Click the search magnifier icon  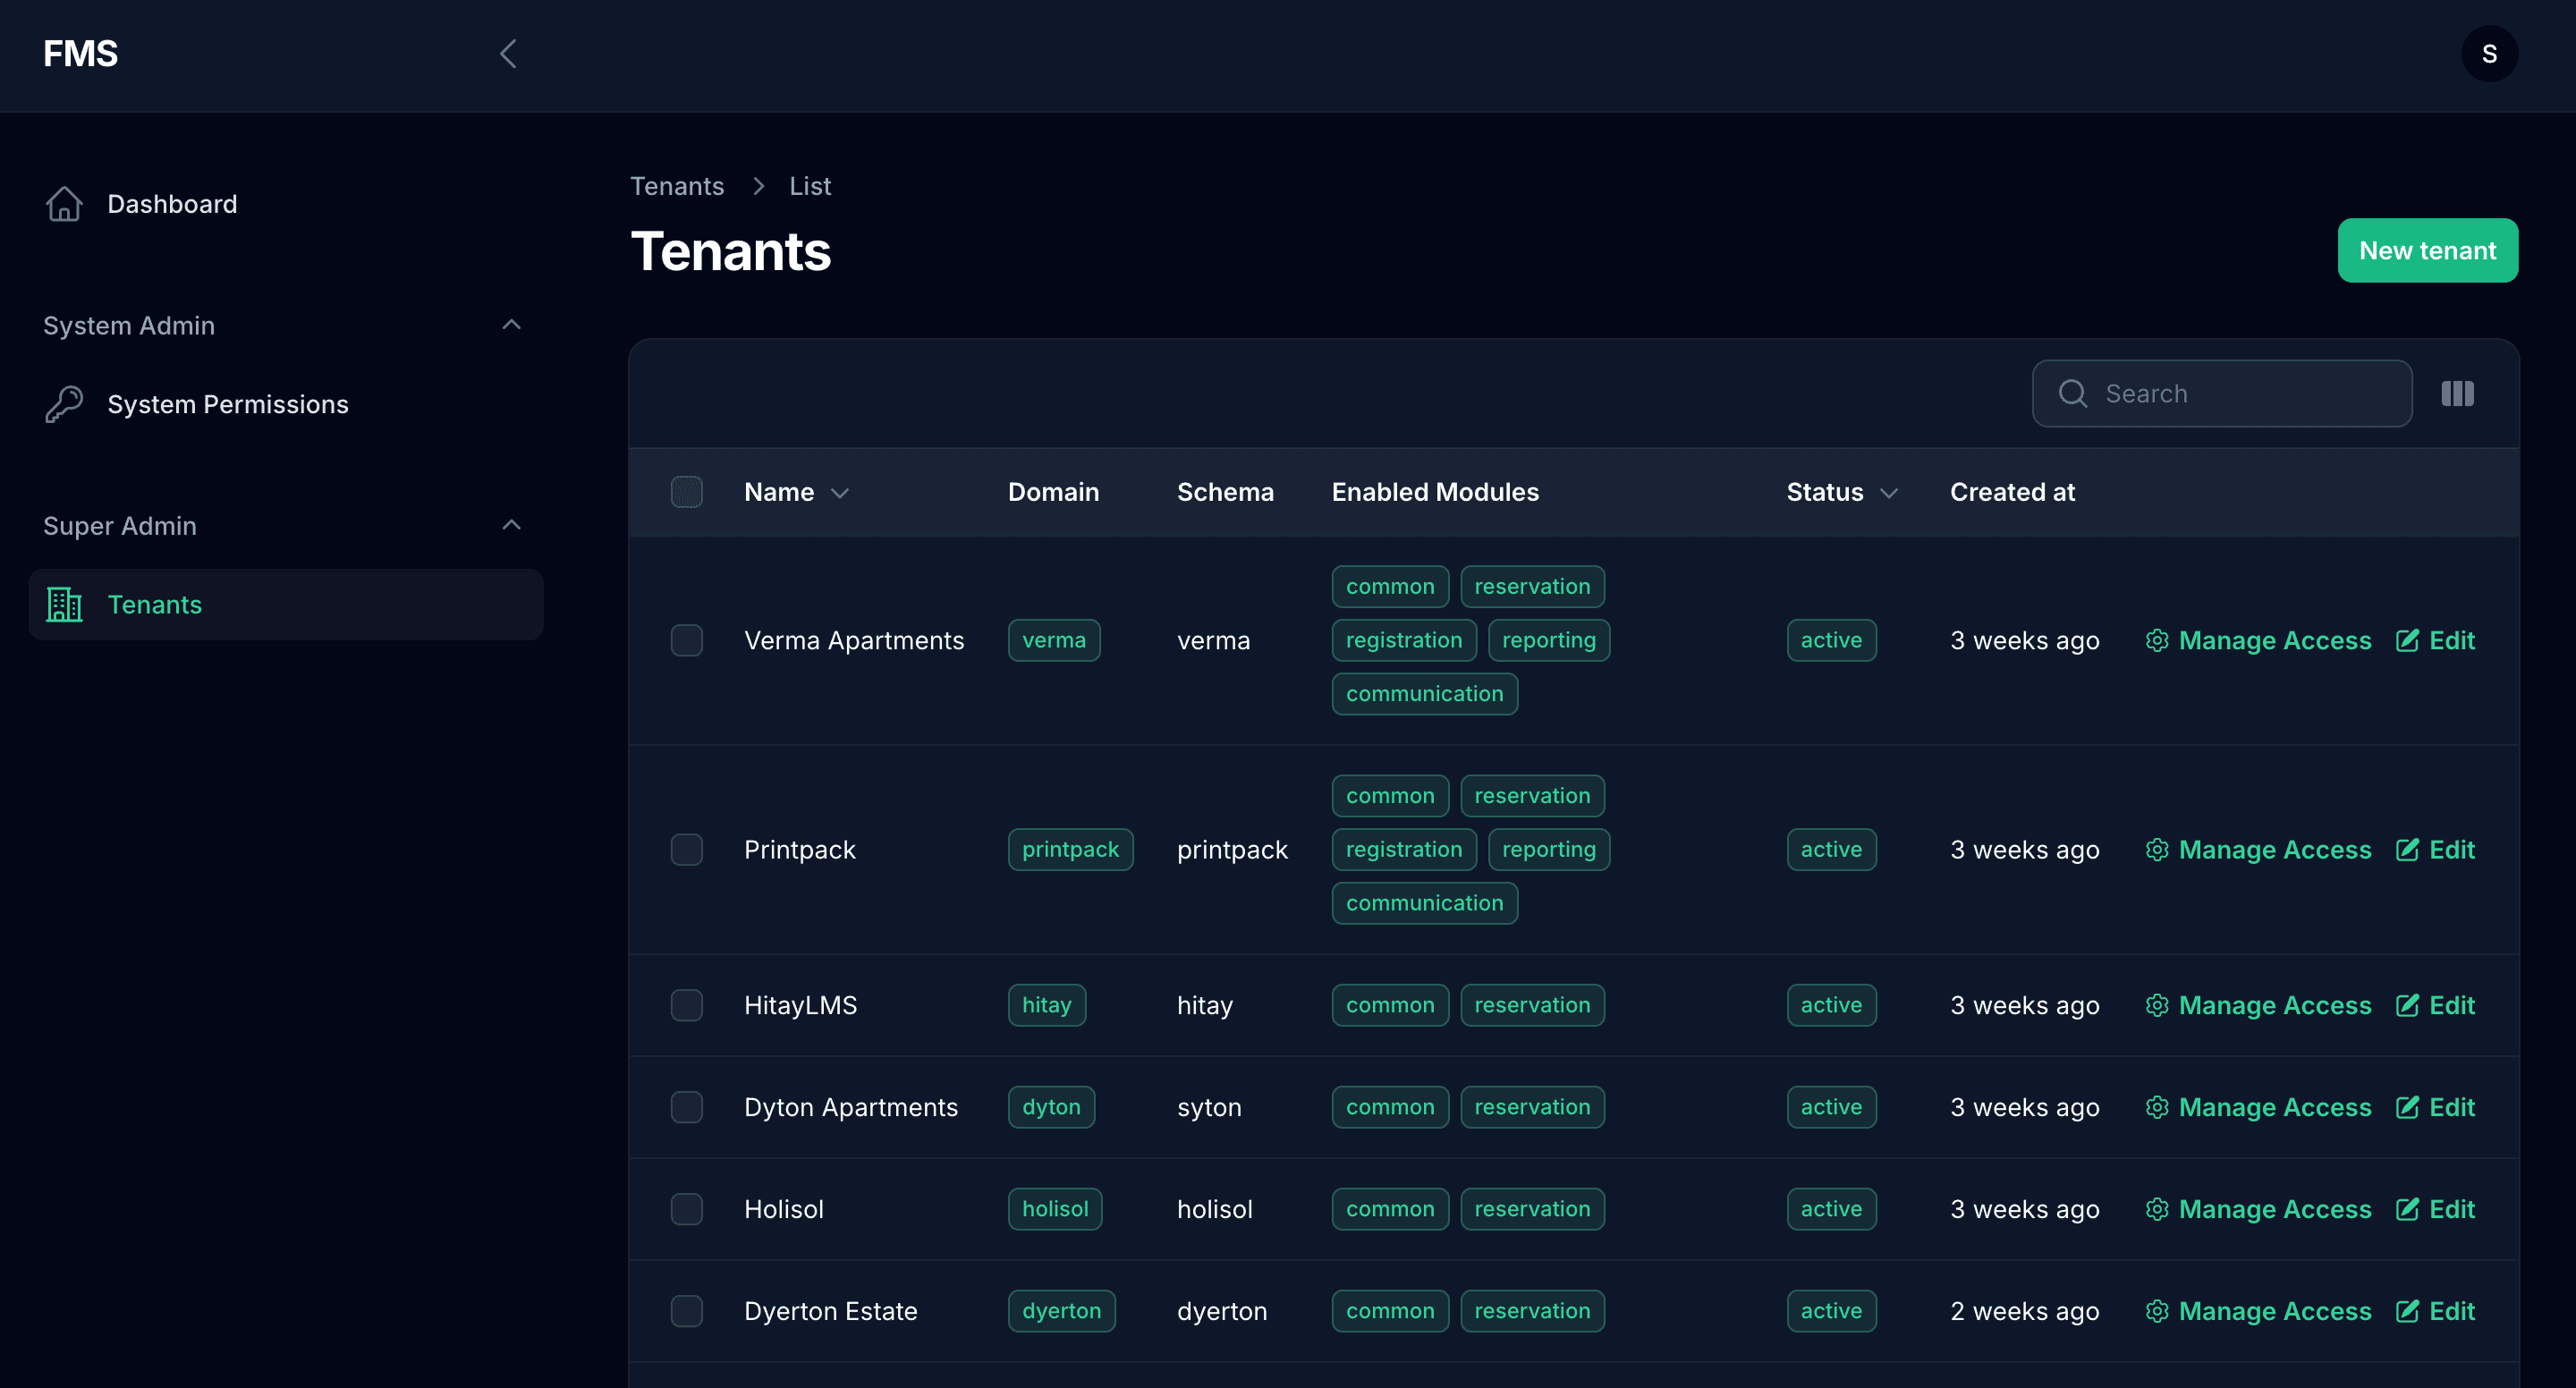[x=2073, y=393]
